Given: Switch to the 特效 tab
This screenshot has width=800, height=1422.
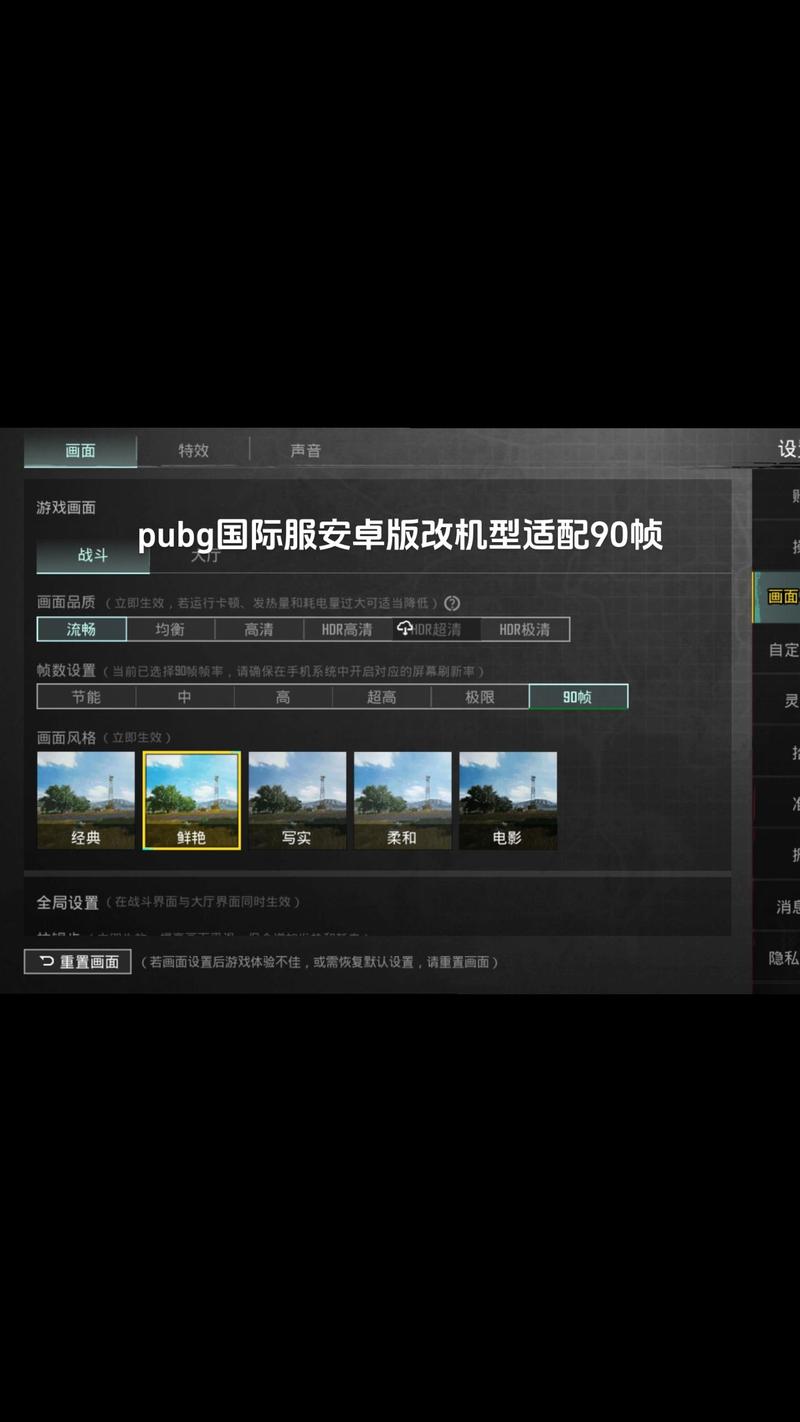Looking at the screenshot, I should pos(194,451).
